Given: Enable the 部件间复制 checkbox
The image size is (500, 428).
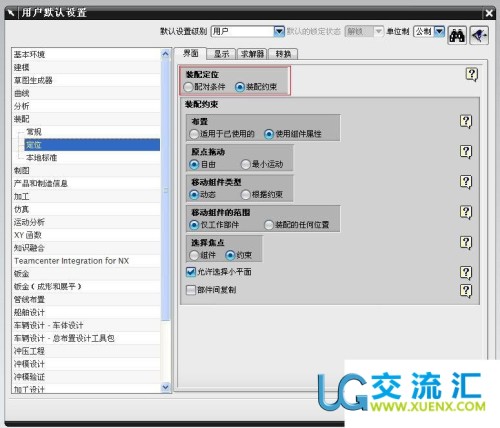Looking at the screenshot, I should [191, 290].
